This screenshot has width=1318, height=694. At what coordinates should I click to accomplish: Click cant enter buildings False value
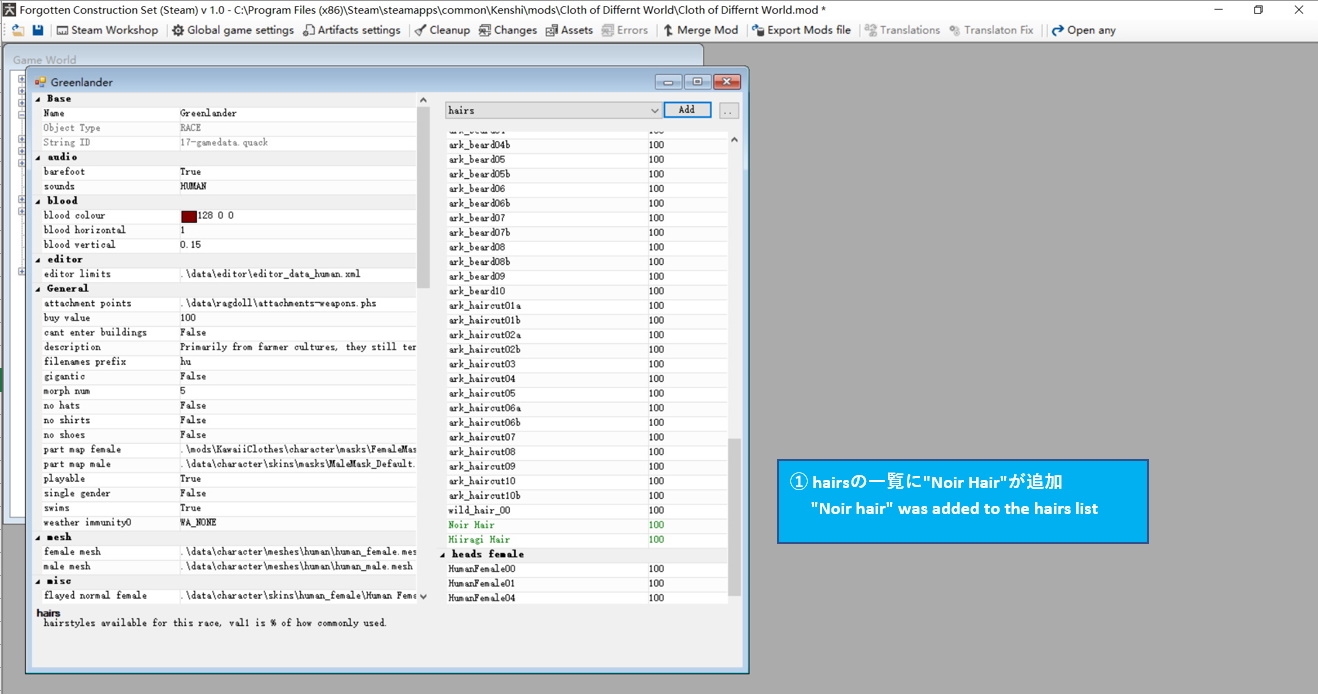[x=193, y=332]
